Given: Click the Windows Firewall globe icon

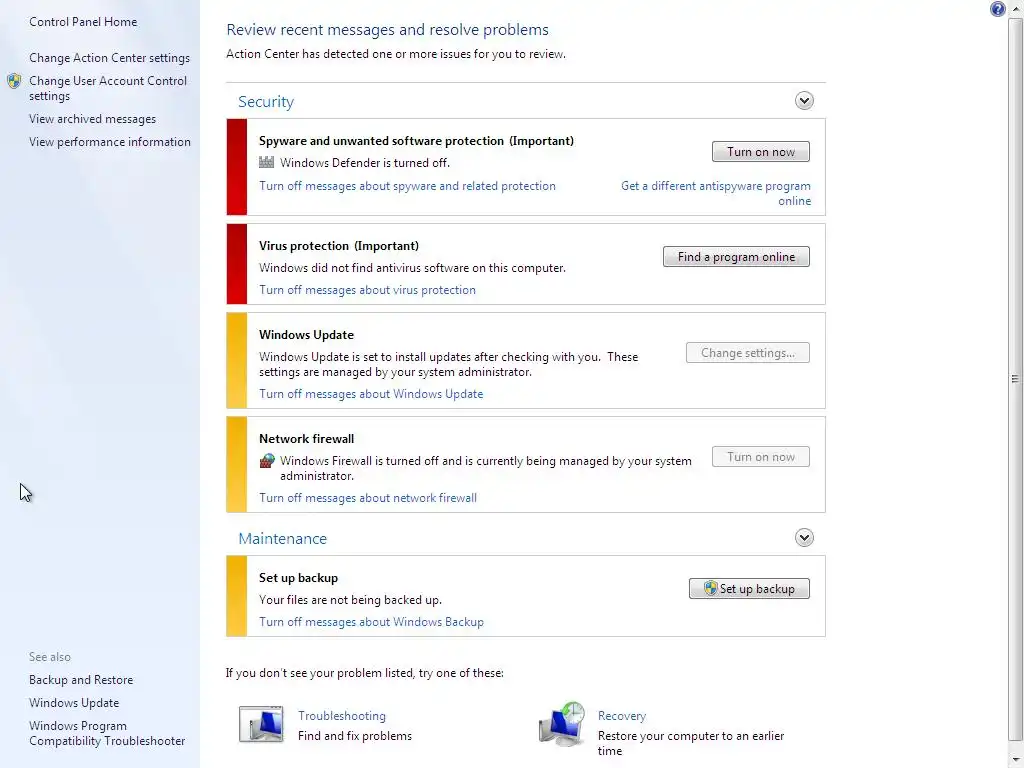Looking at the screenshot, I should coord(267,460).
